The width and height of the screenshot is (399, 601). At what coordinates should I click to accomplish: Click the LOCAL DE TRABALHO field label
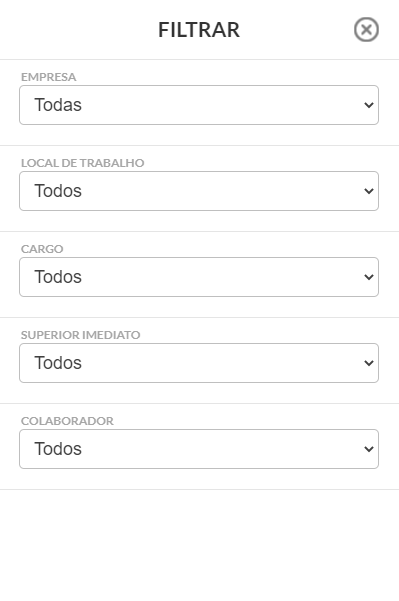pyautogui.click(x=82, y=163)
